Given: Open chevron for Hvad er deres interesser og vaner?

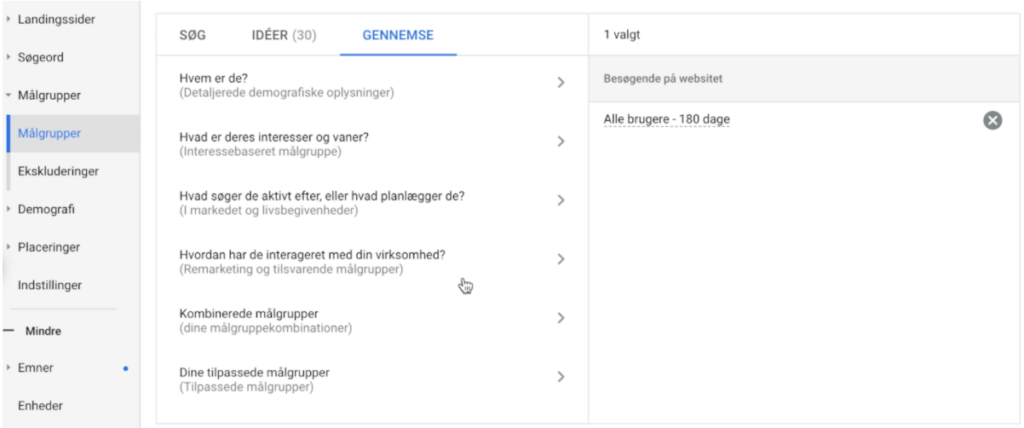Looking at the screenshot, I should coord(560,141).
